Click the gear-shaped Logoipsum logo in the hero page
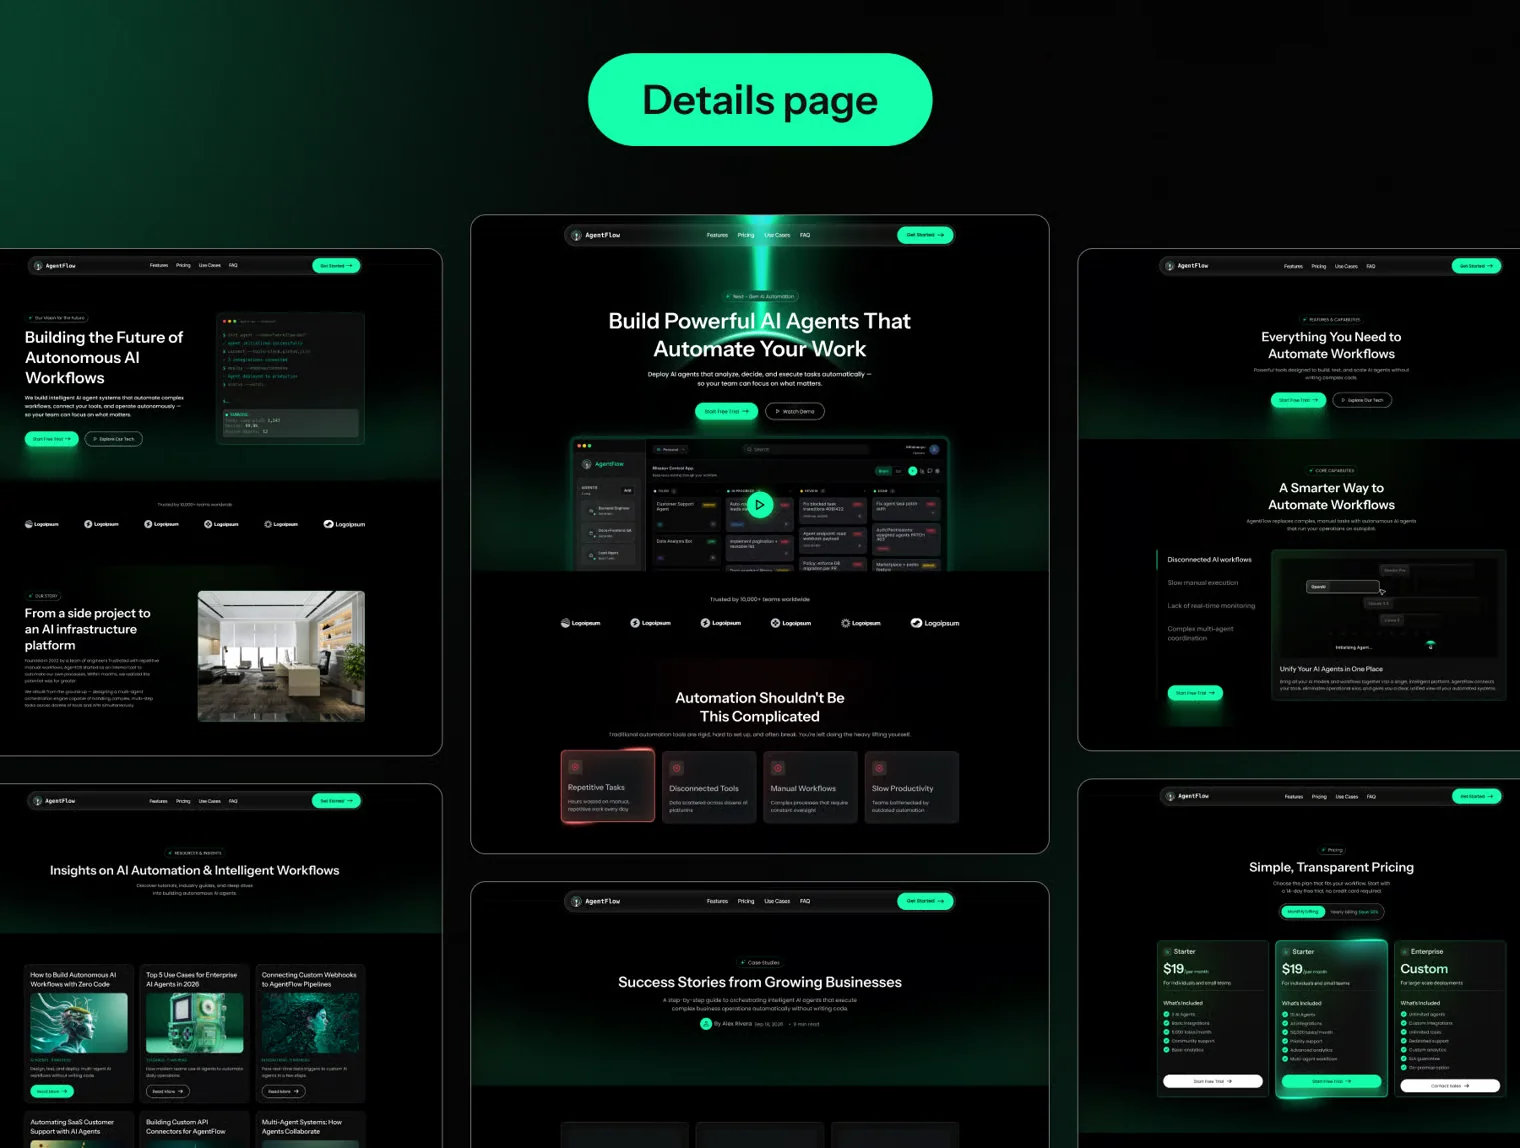 pyautogui.click(x=861, y=623)
